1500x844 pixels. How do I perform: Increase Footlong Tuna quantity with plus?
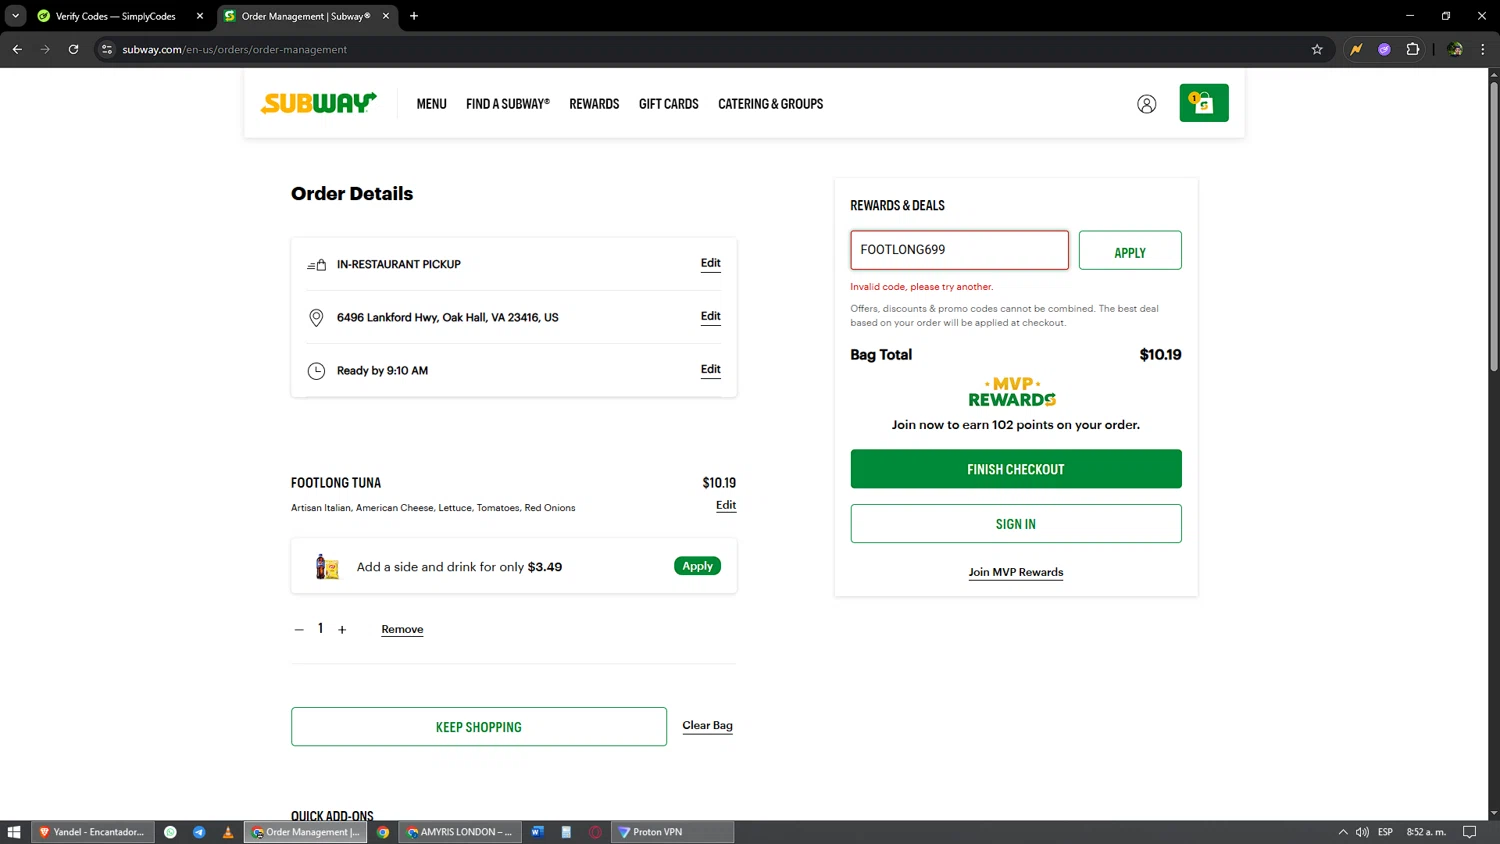(x=342, y=629)
